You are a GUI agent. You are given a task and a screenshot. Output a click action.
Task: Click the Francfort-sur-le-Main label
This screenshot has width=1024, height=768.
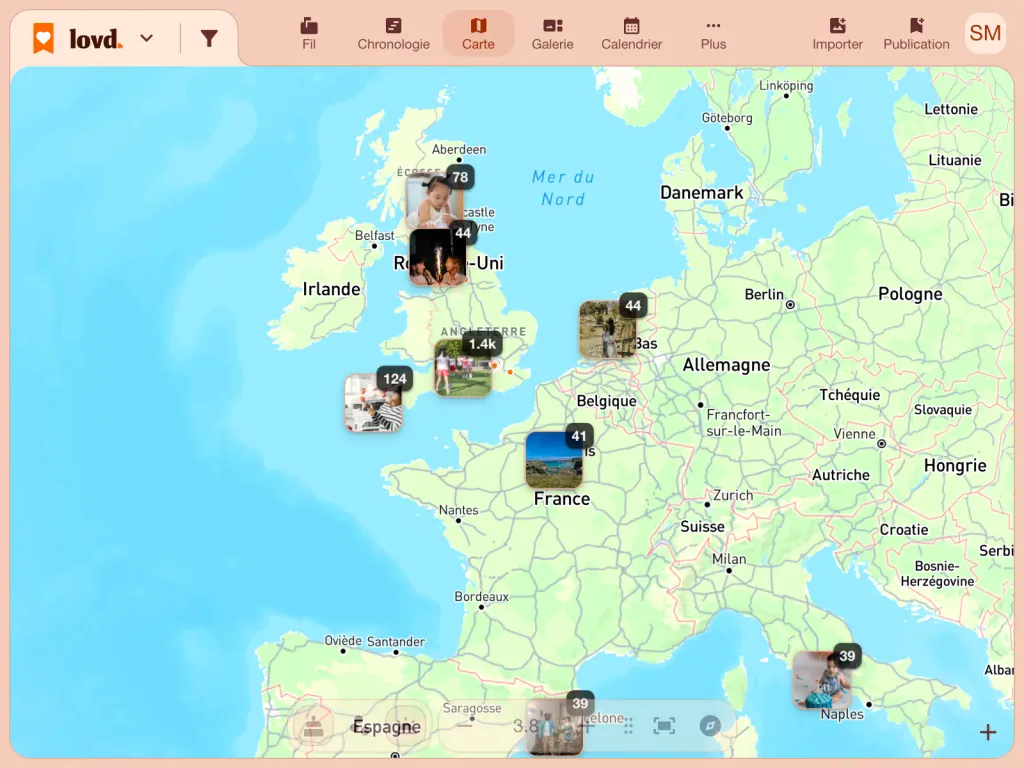tap(744, 423)
